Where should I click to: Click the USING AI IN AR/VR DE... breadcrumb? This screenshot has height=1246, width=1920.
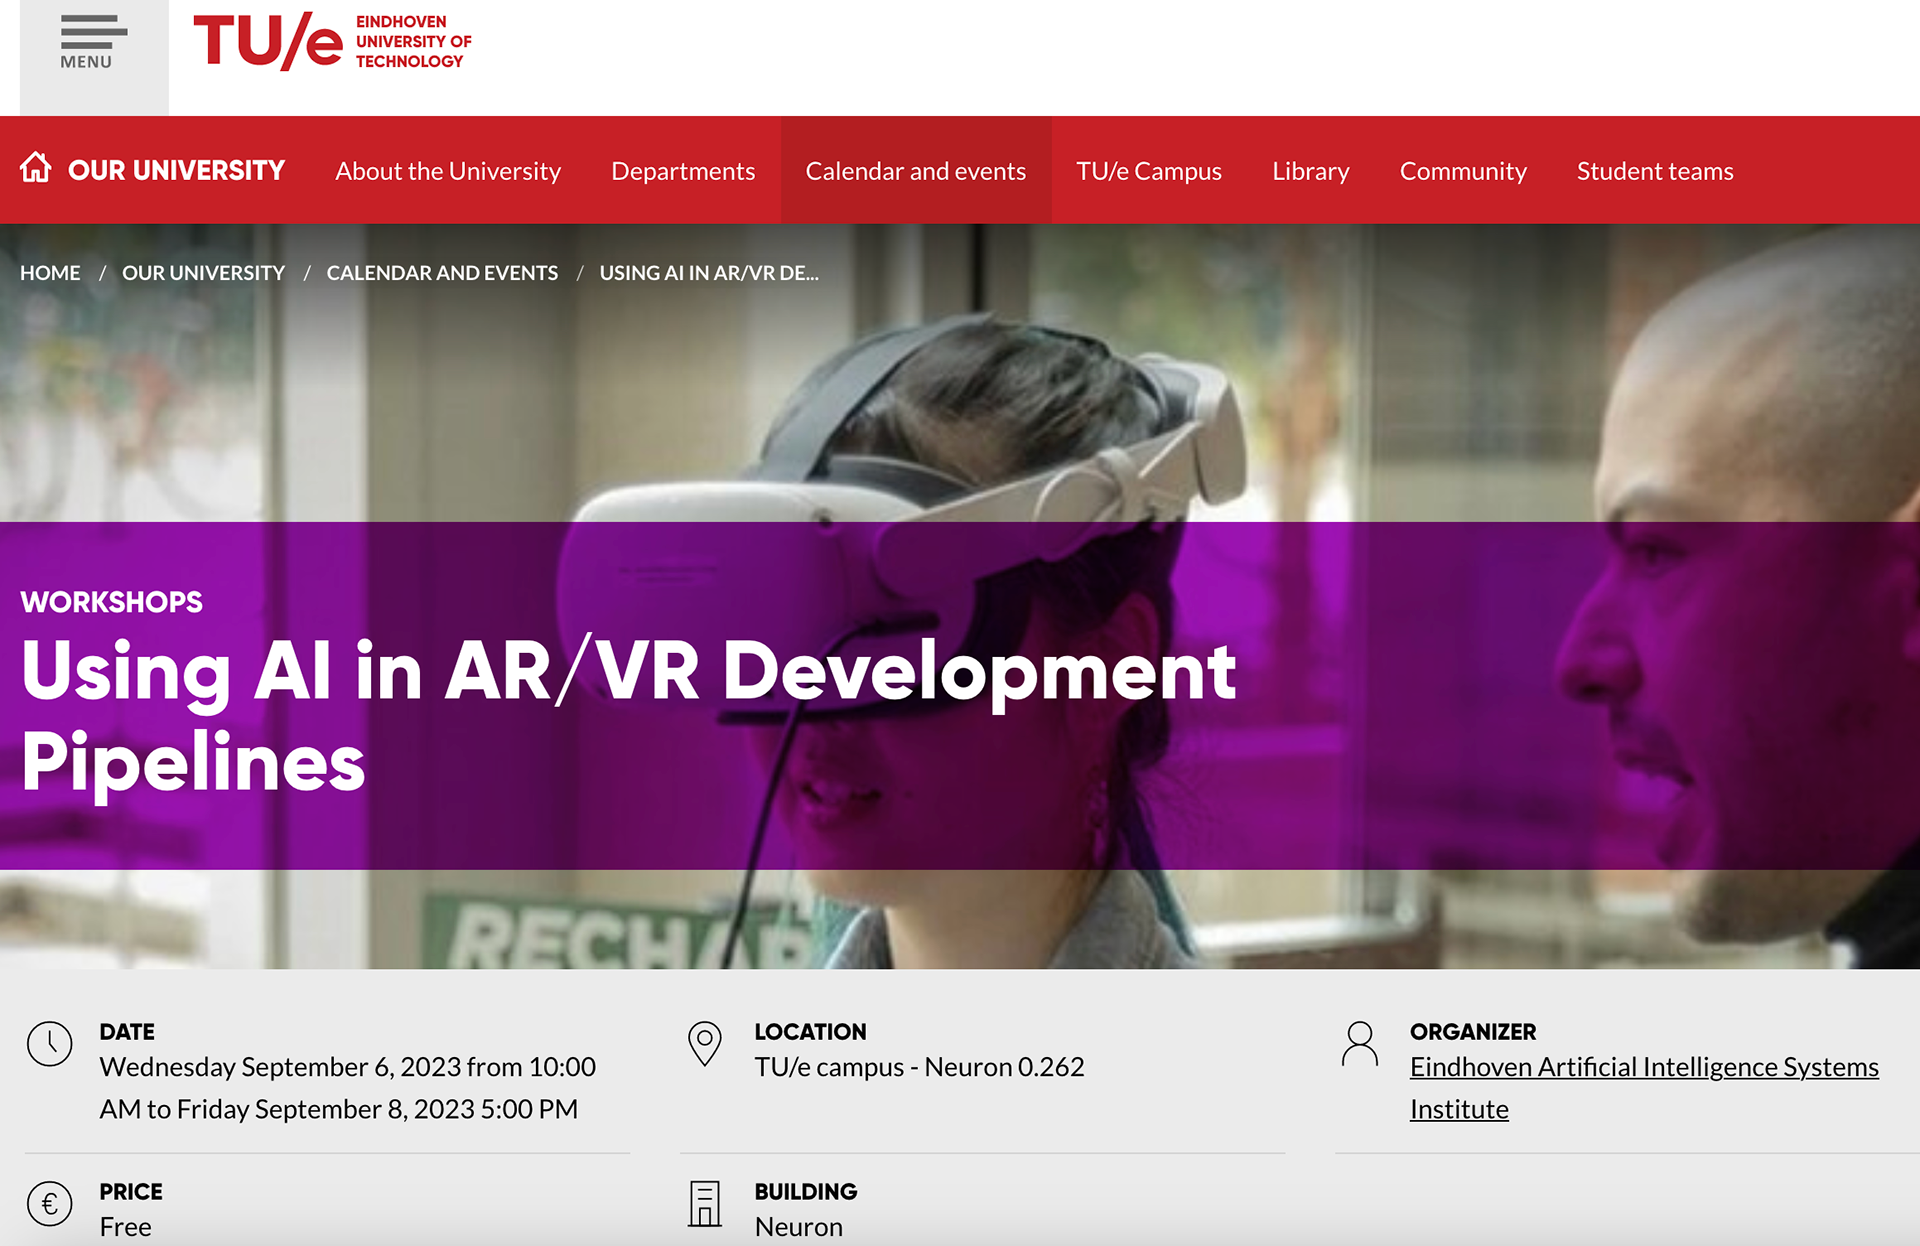click(x=709, y=273)
